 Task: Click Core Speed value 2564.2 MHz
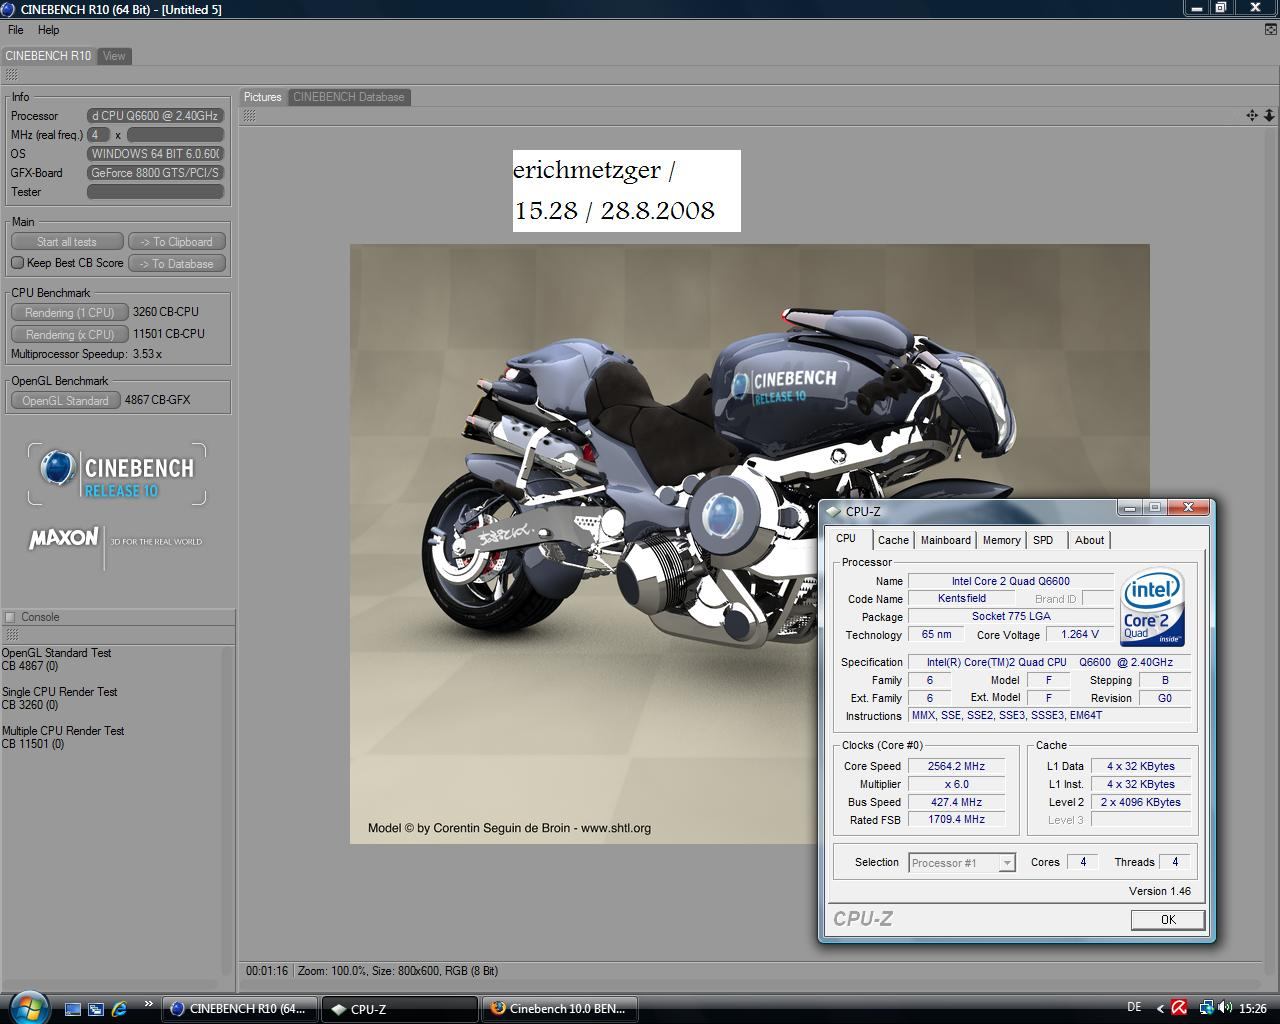[x=956, y=767]
